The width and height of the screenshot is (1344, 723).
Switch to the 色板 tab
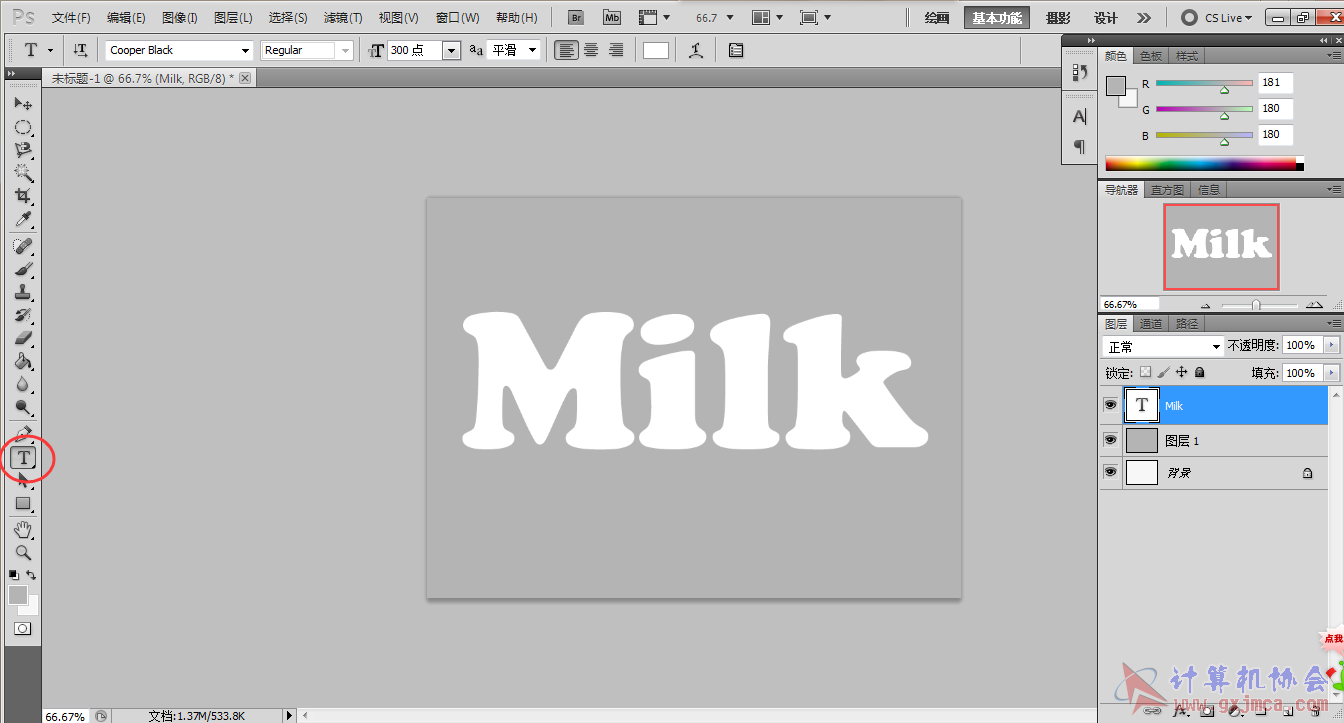point(1151,56)
